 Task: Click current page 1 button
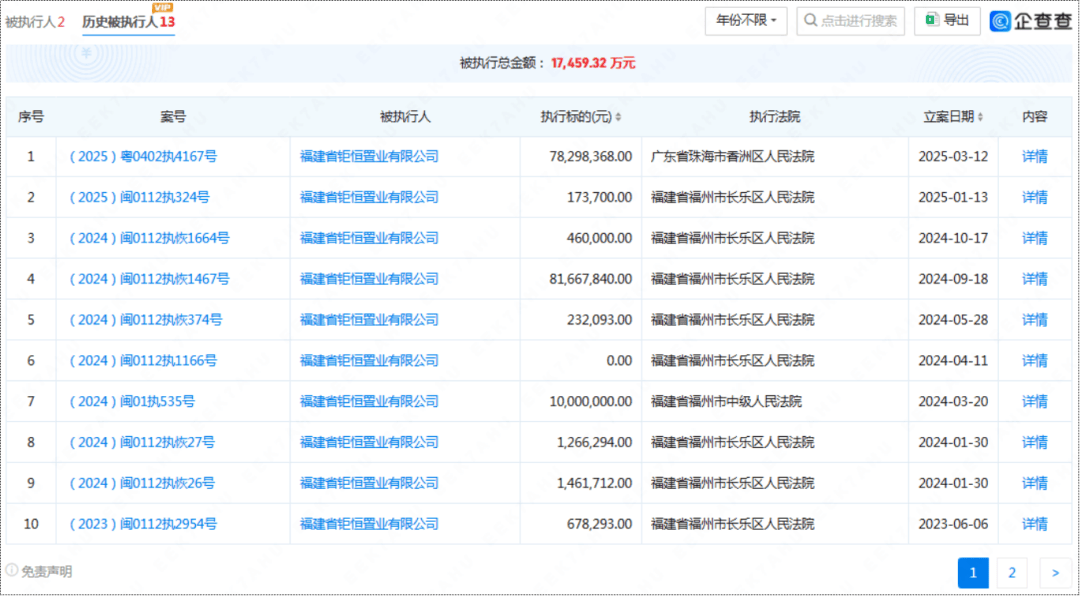(x=972, y=572)
